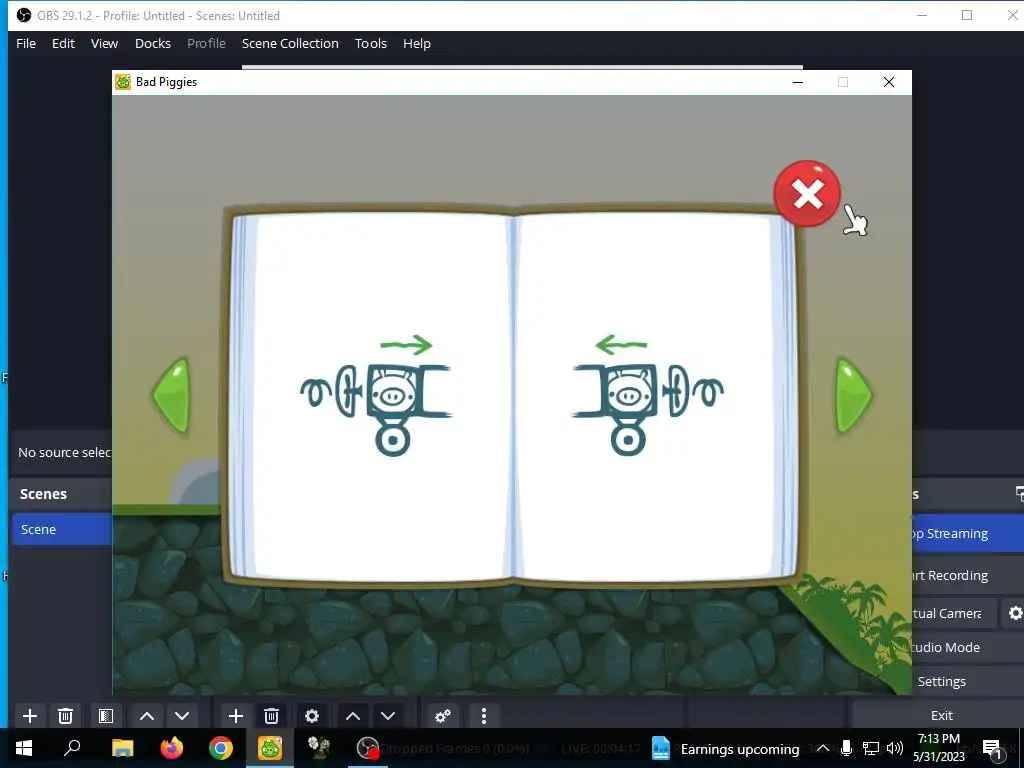Screen dimensions: 1024x768
Task: Open Earnings upcoming news widget
Action: pos(726,748)
